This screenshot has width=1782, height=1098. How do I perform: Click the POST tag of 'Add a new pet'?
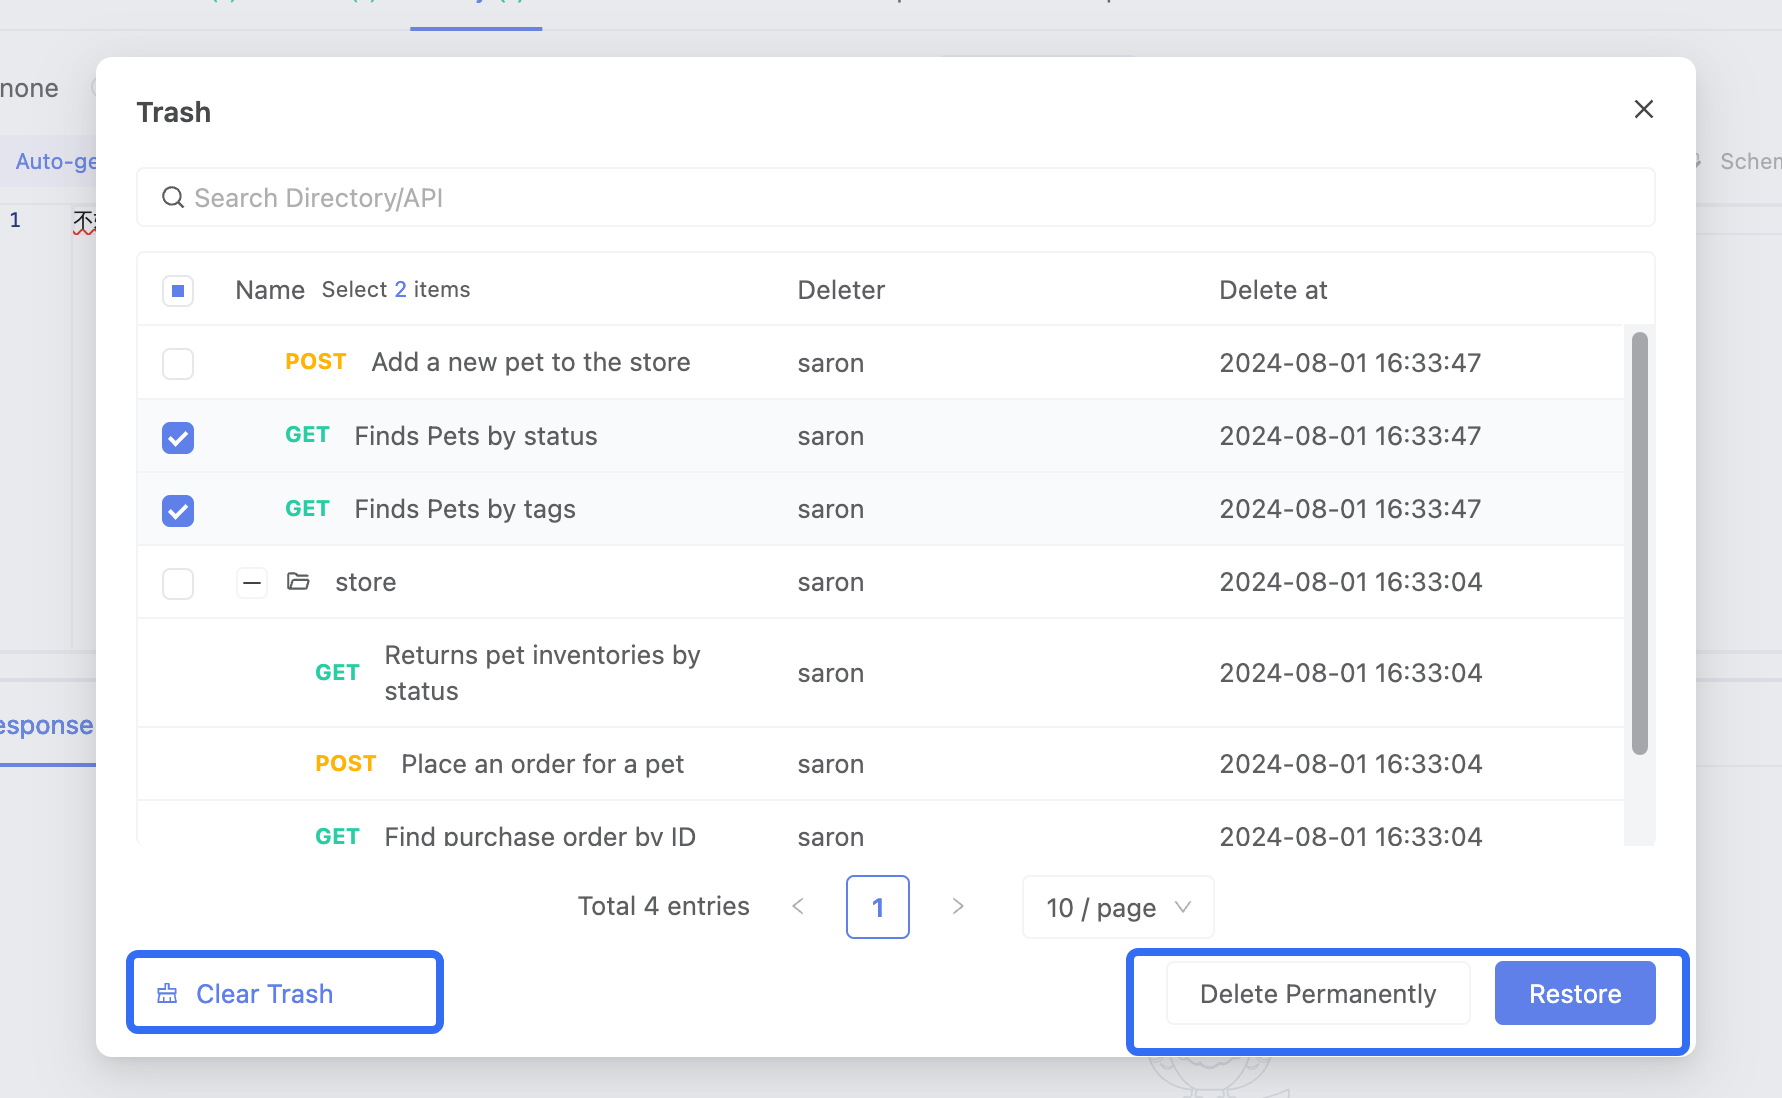[x=316, y=362]
